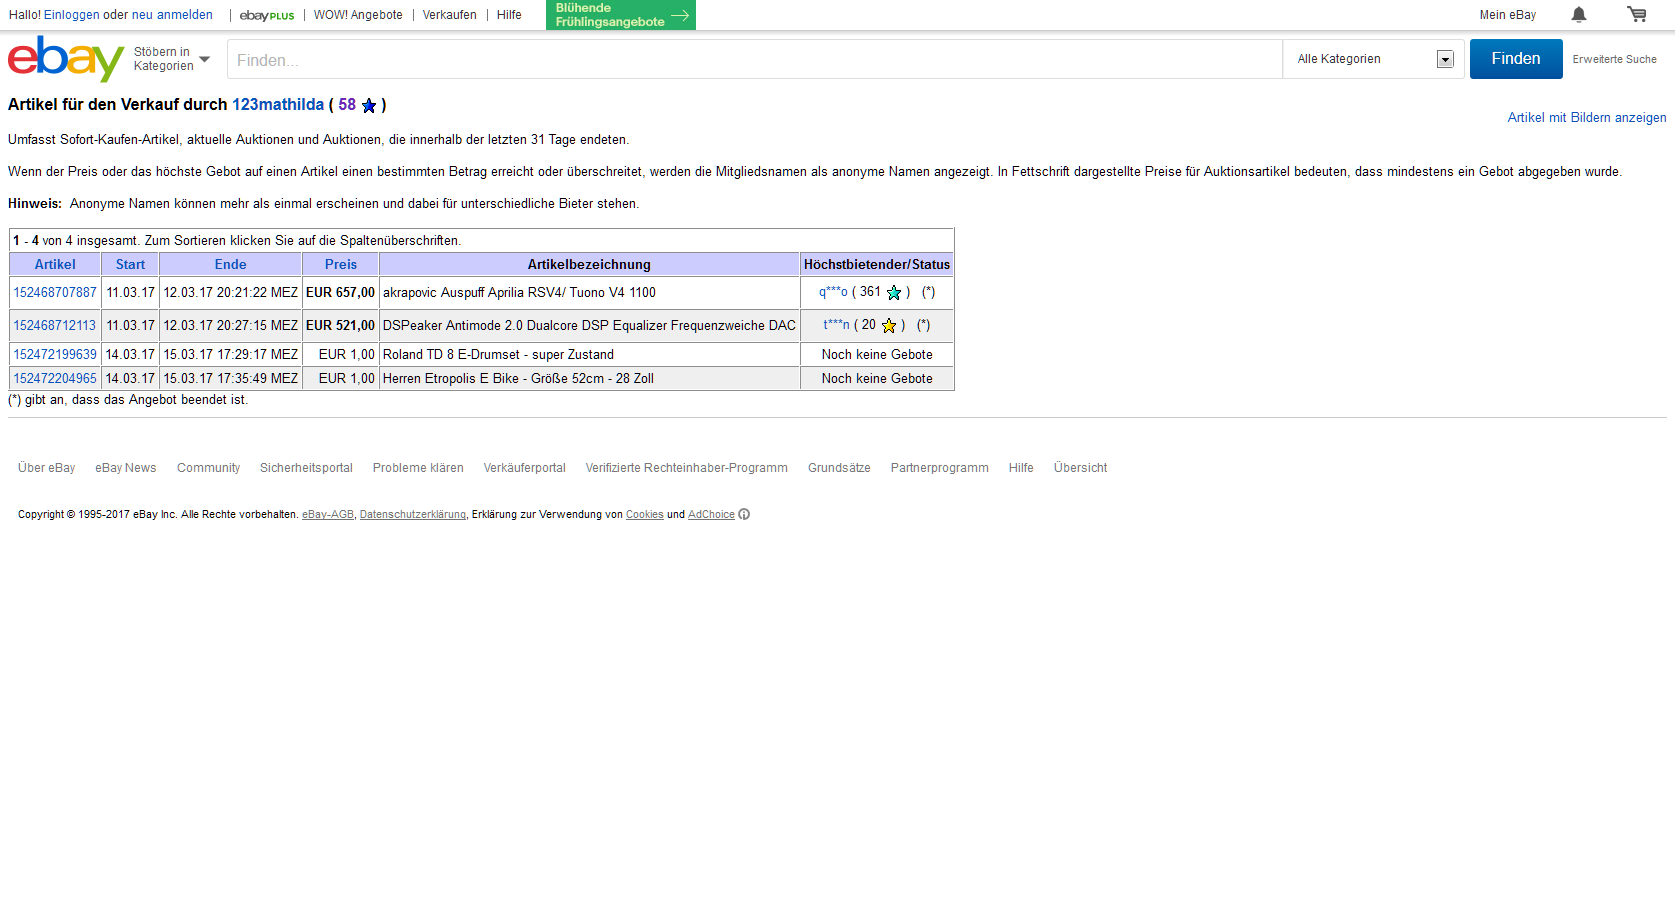Screen dimensions: 1675x908
Task: Open bidder q***o profile link
Action: [x=833, y=292]
